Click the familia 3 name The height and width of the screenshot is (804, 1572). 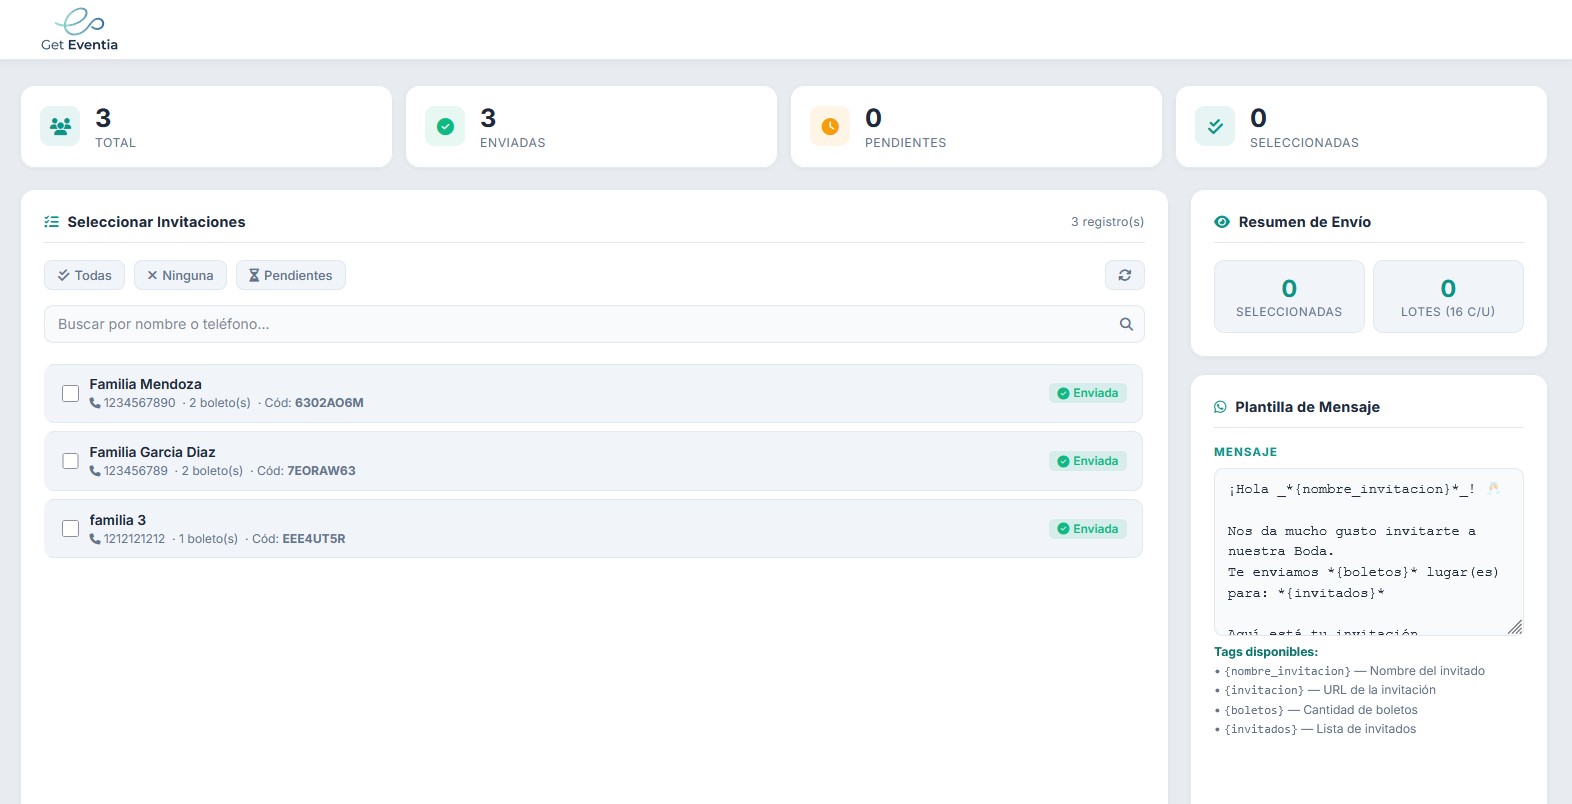coord(118,520)
